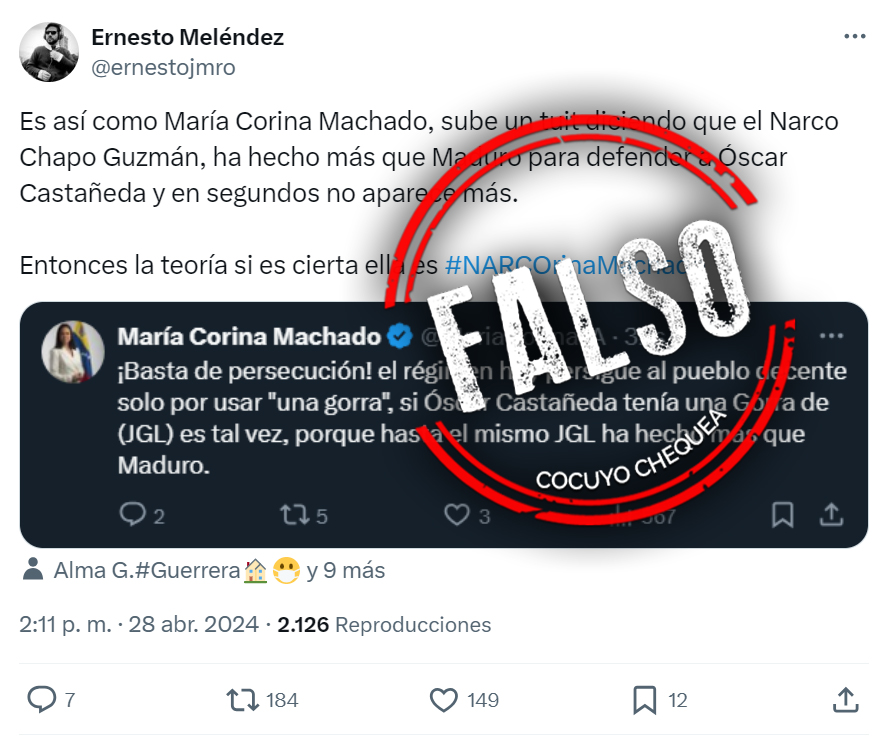Retweet the post with 184 reposts

(x=243, y=700)
